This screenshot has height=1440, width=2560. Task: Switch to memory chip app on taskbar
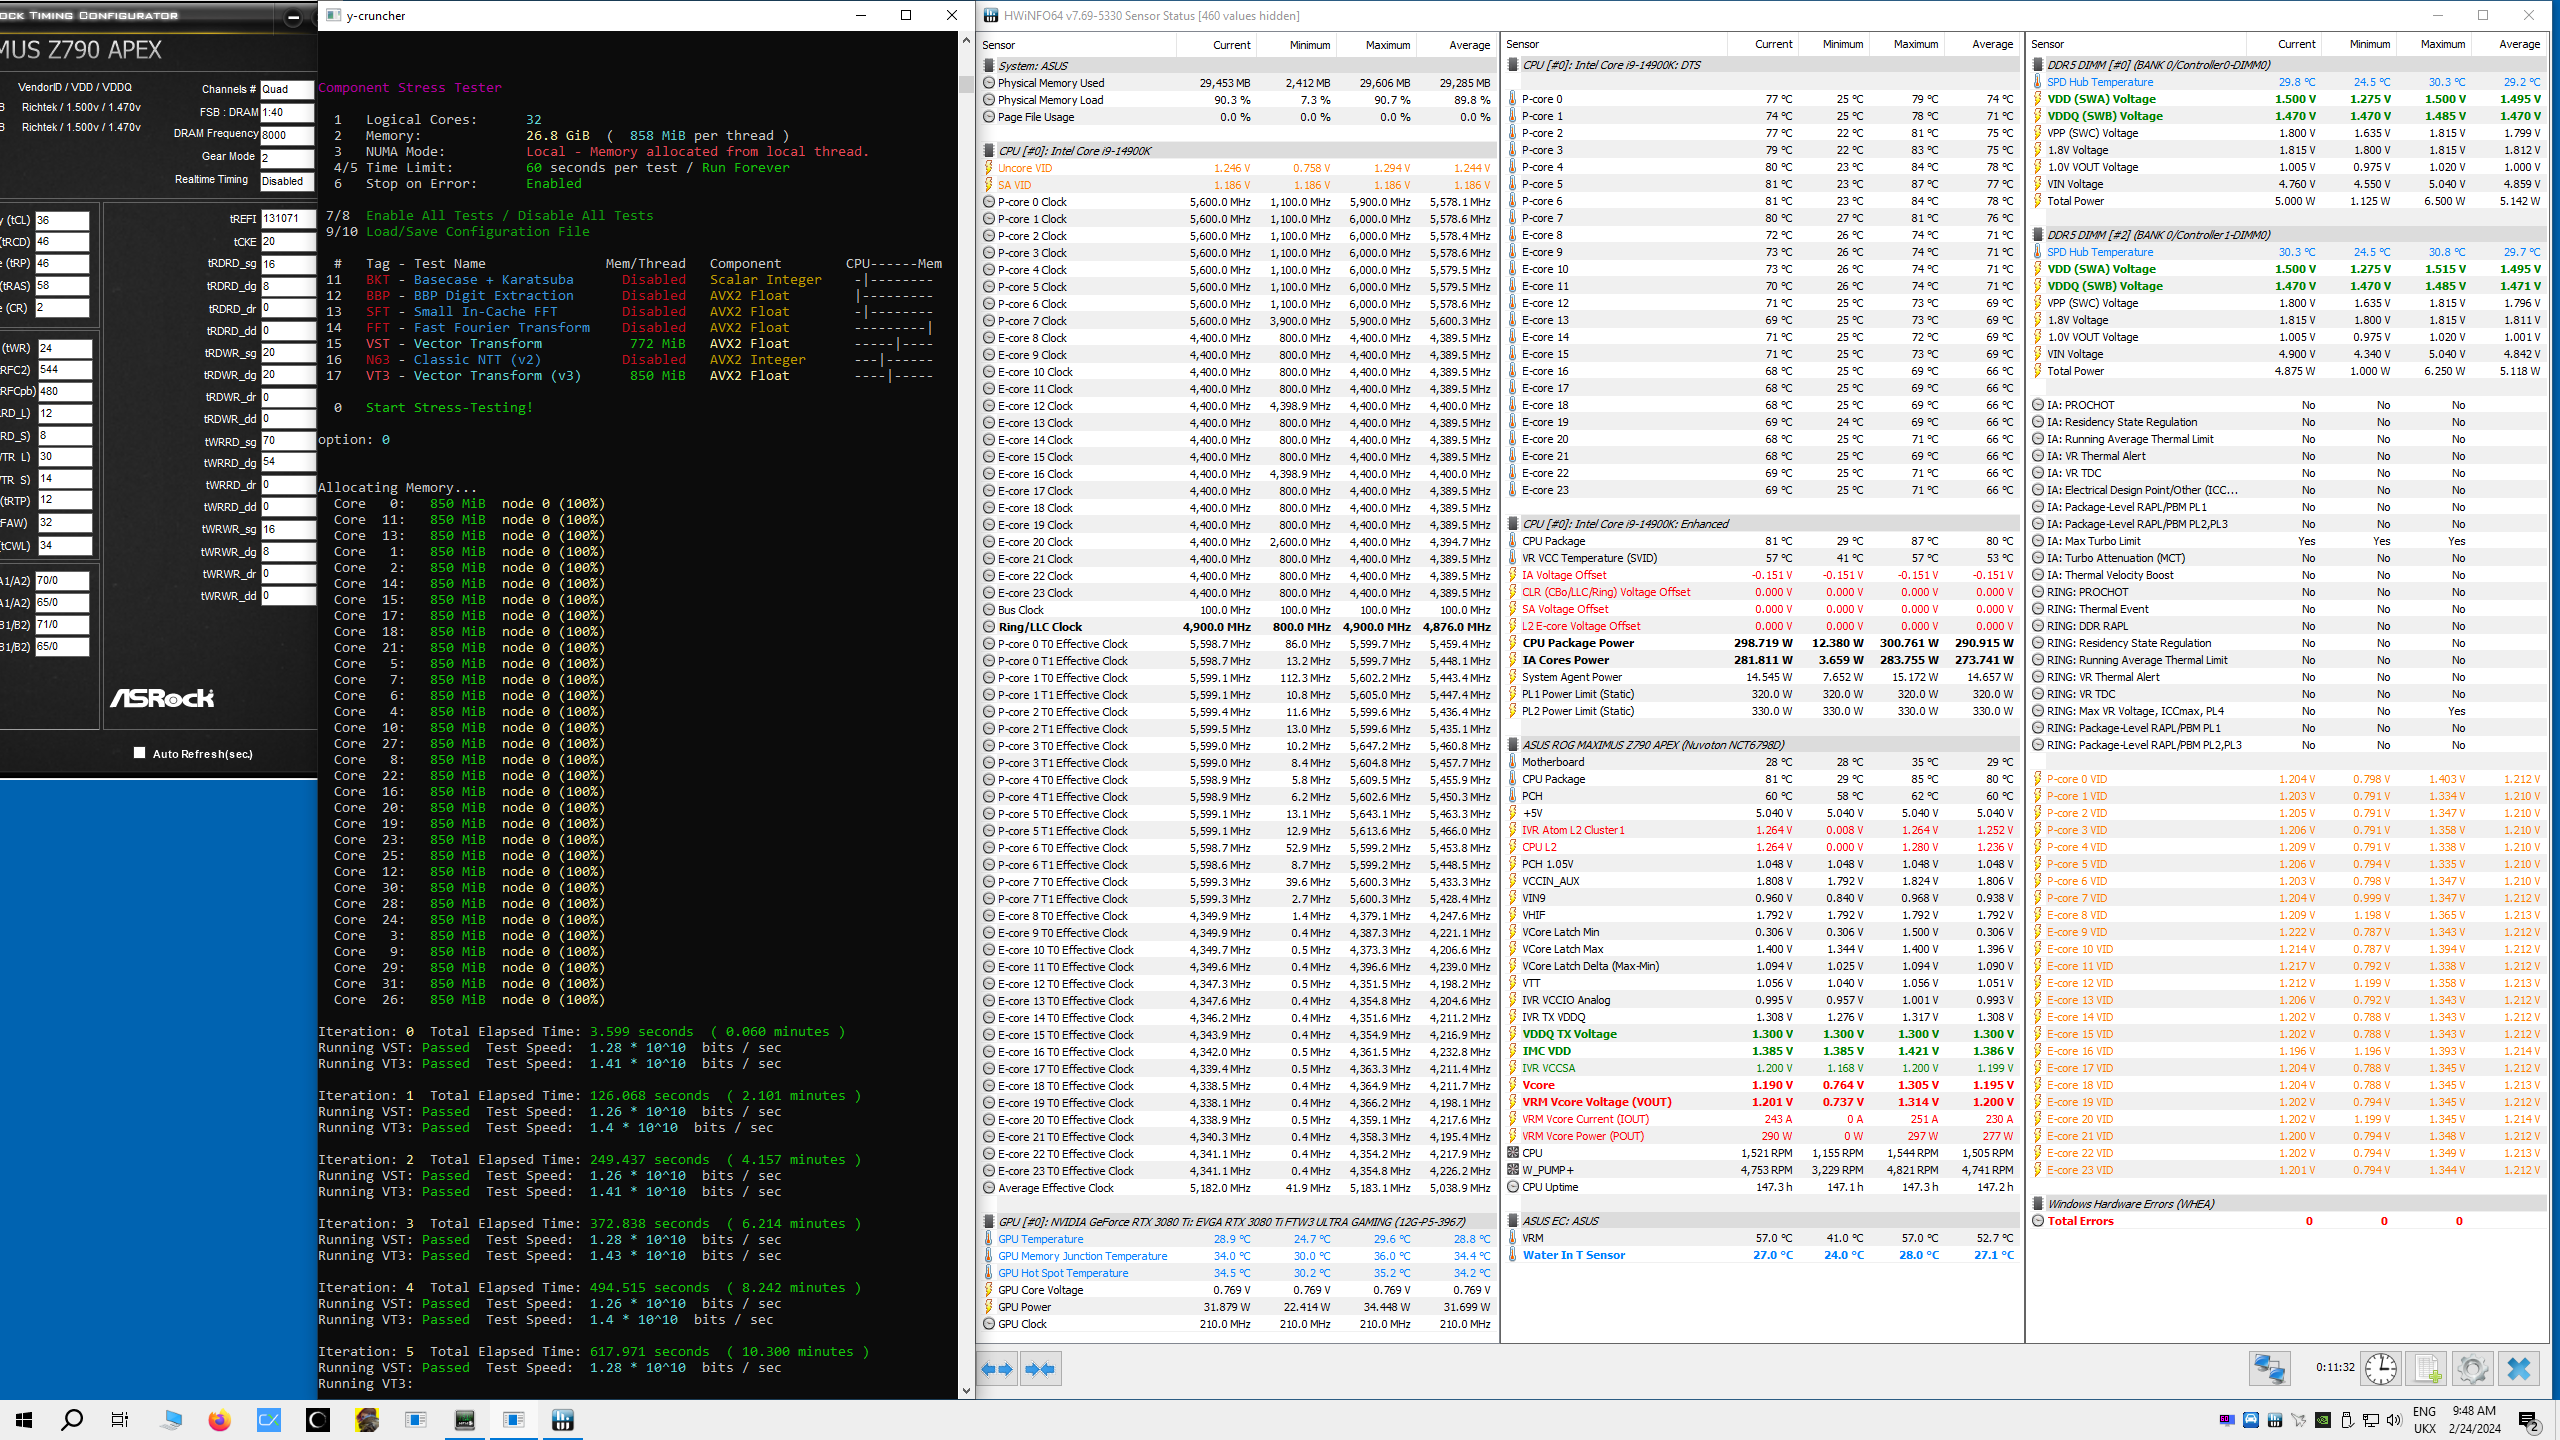pos(465,1420)
